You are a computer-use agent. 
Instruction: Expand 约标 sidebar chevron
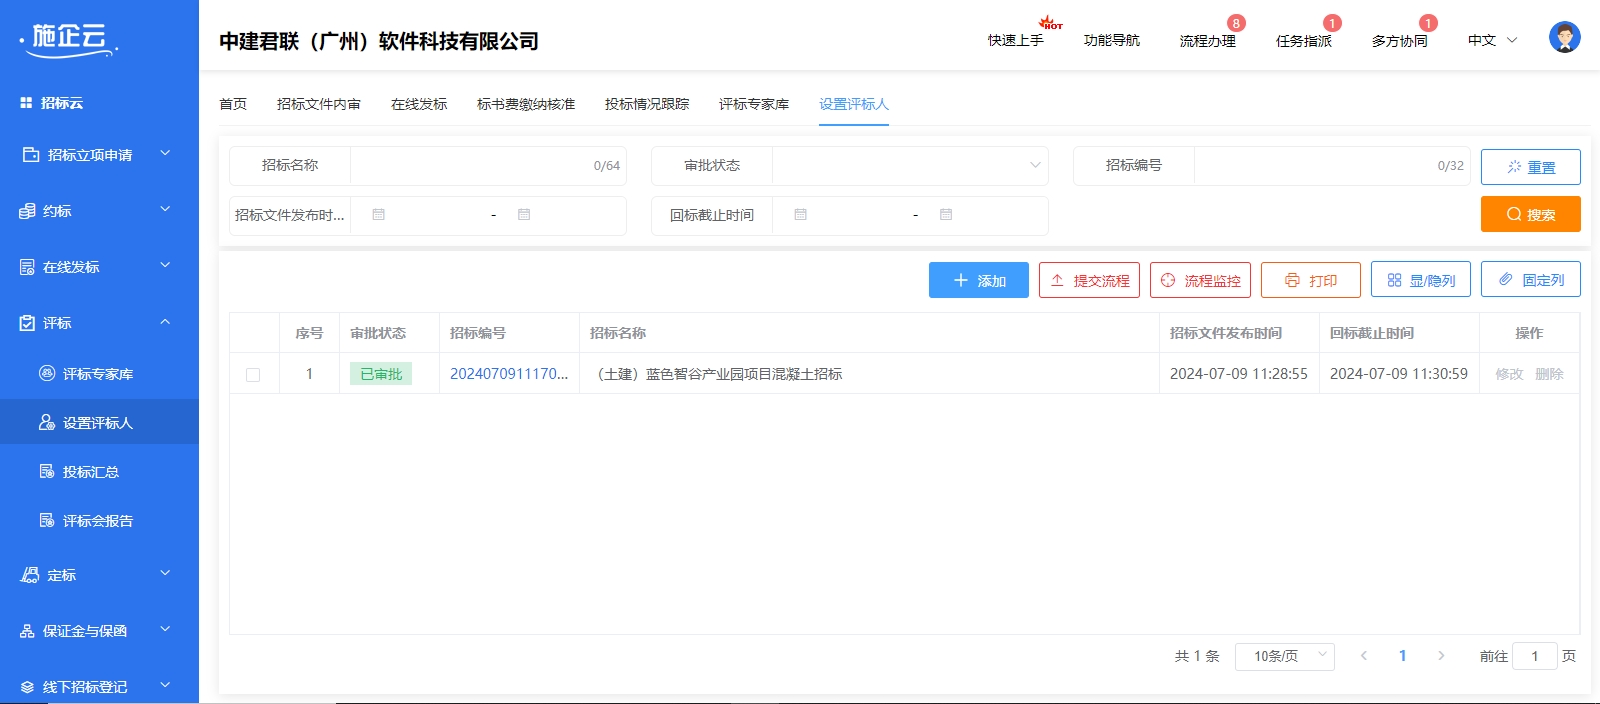coord(166,209)
